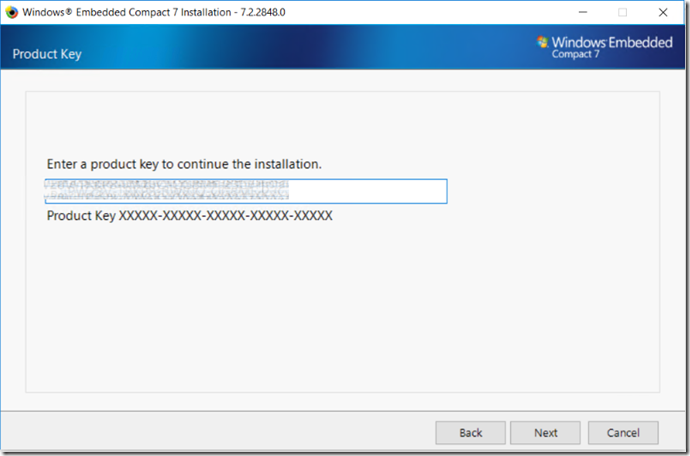Screen dimensions: 690x456
Task: Focus the product key input field
Action: click(246, 191)
